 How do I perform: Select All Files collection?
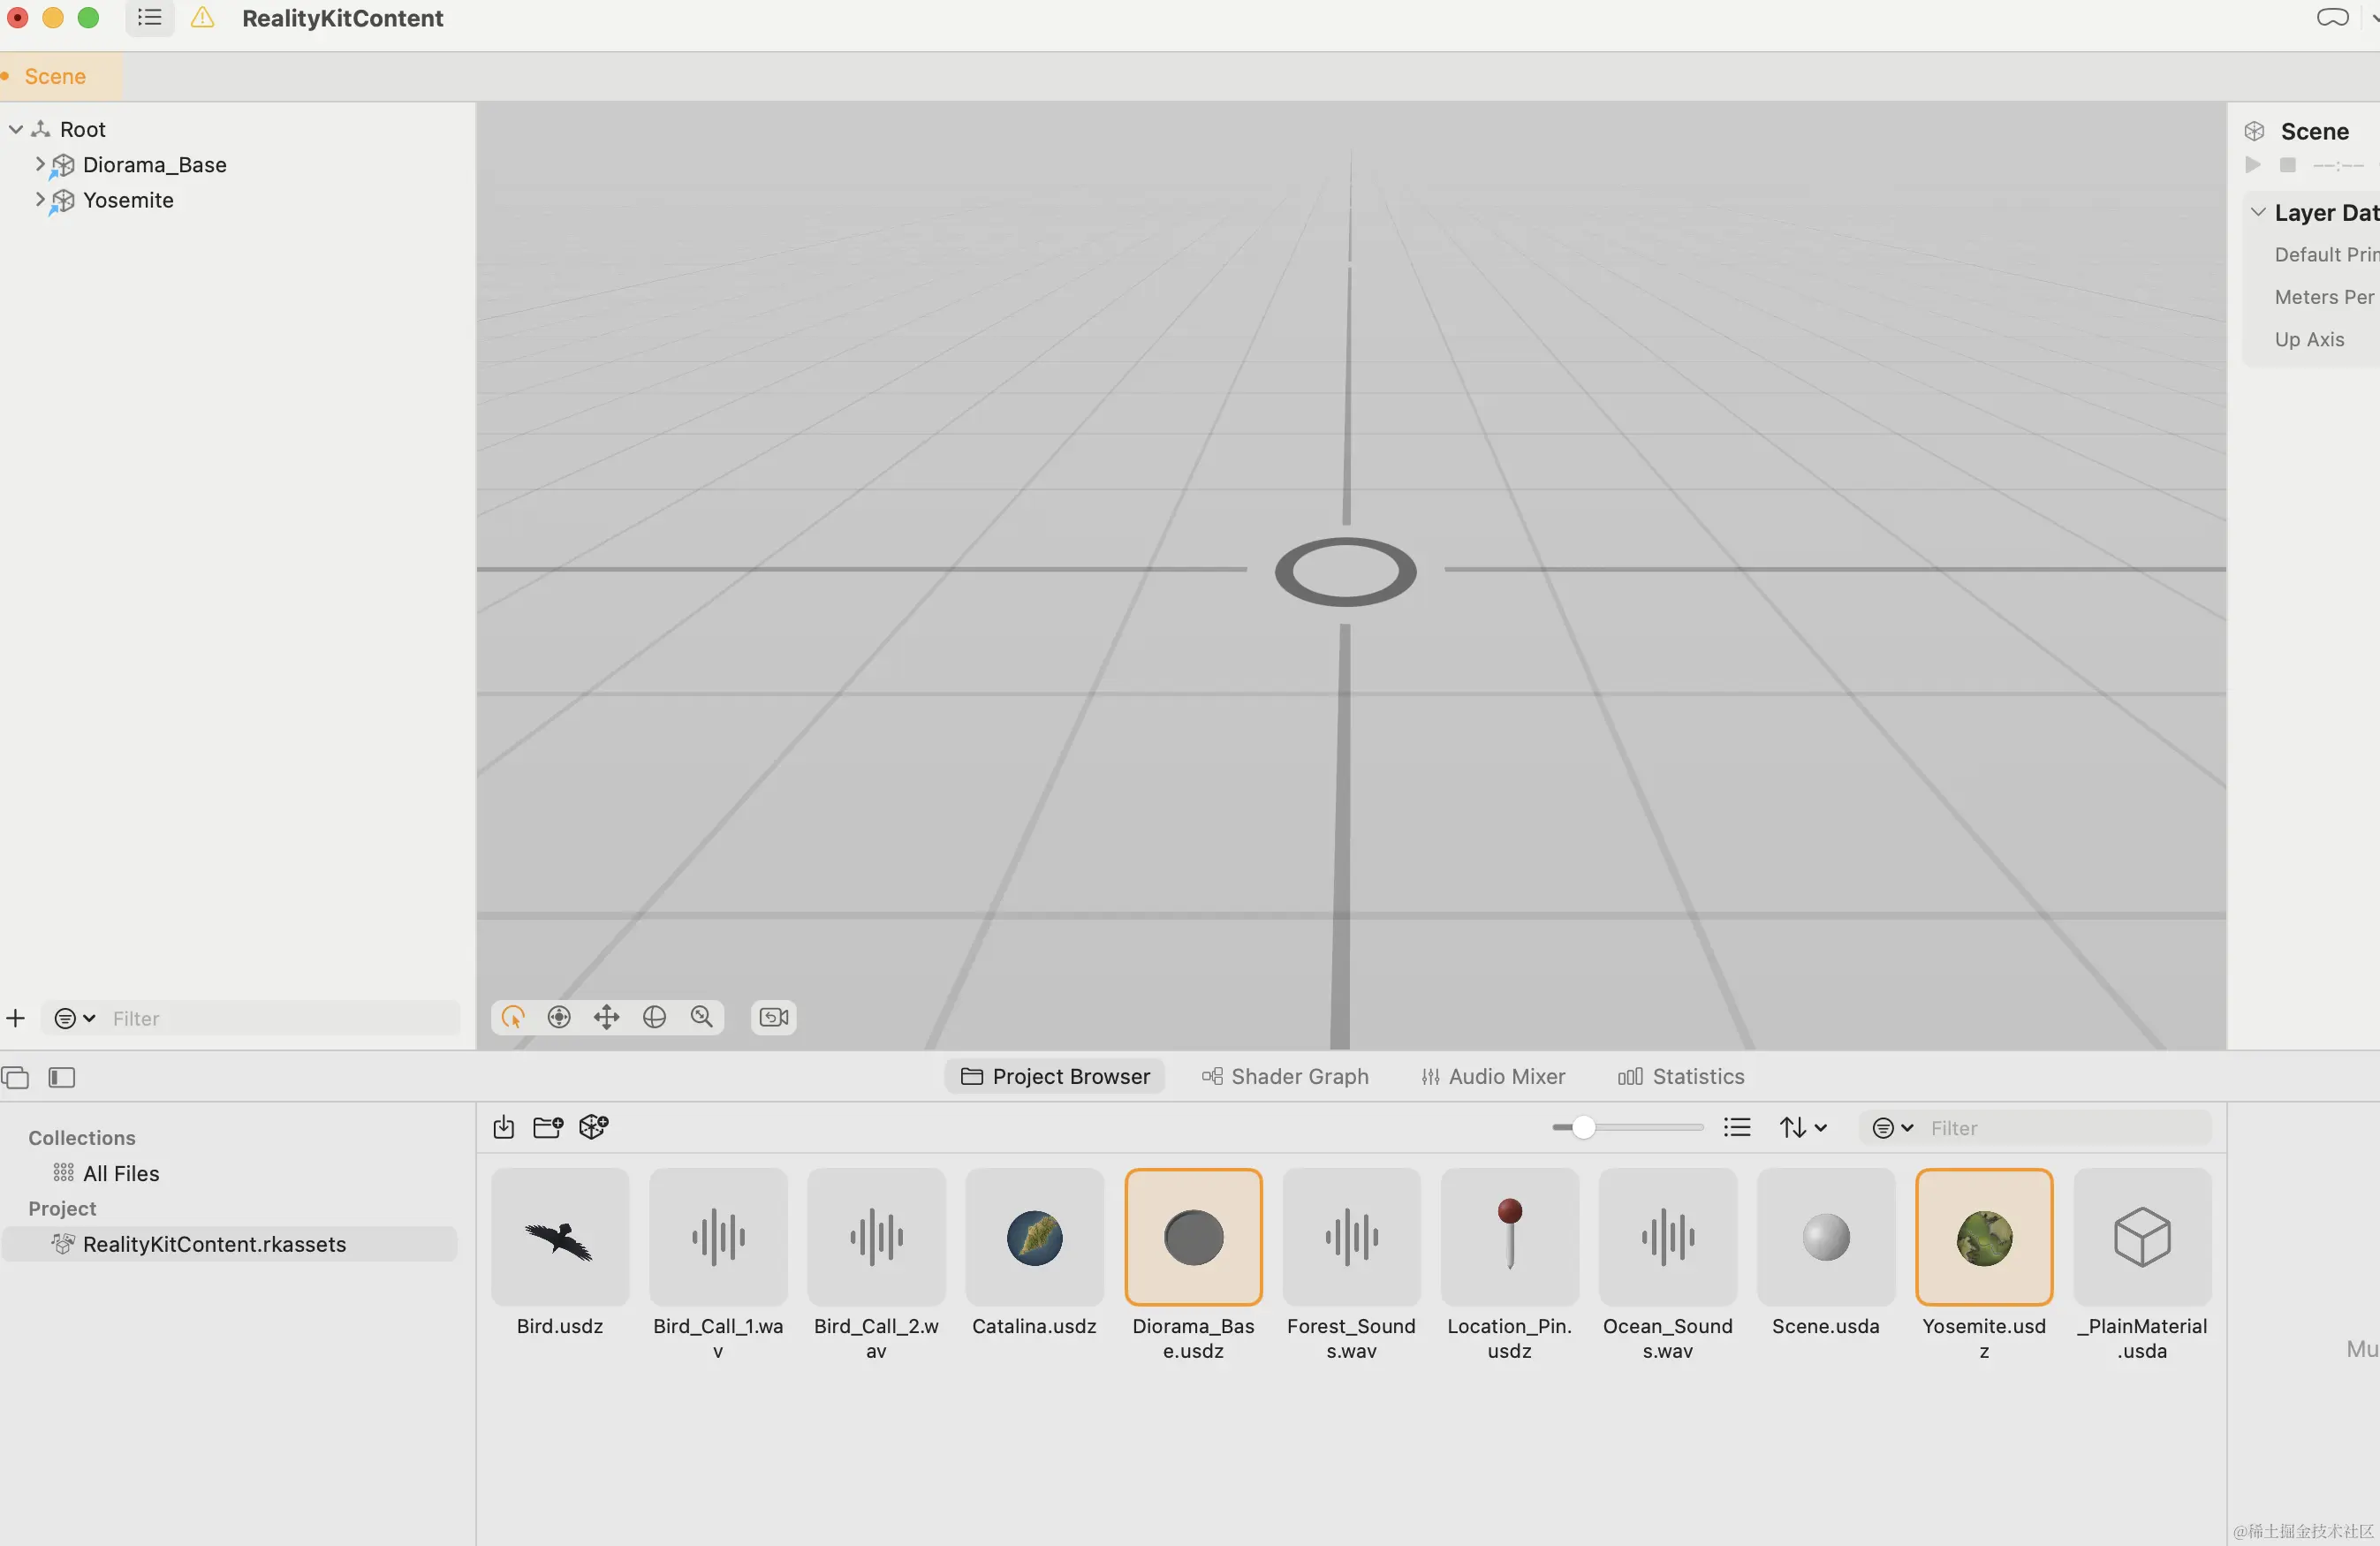click(121, 1173)
